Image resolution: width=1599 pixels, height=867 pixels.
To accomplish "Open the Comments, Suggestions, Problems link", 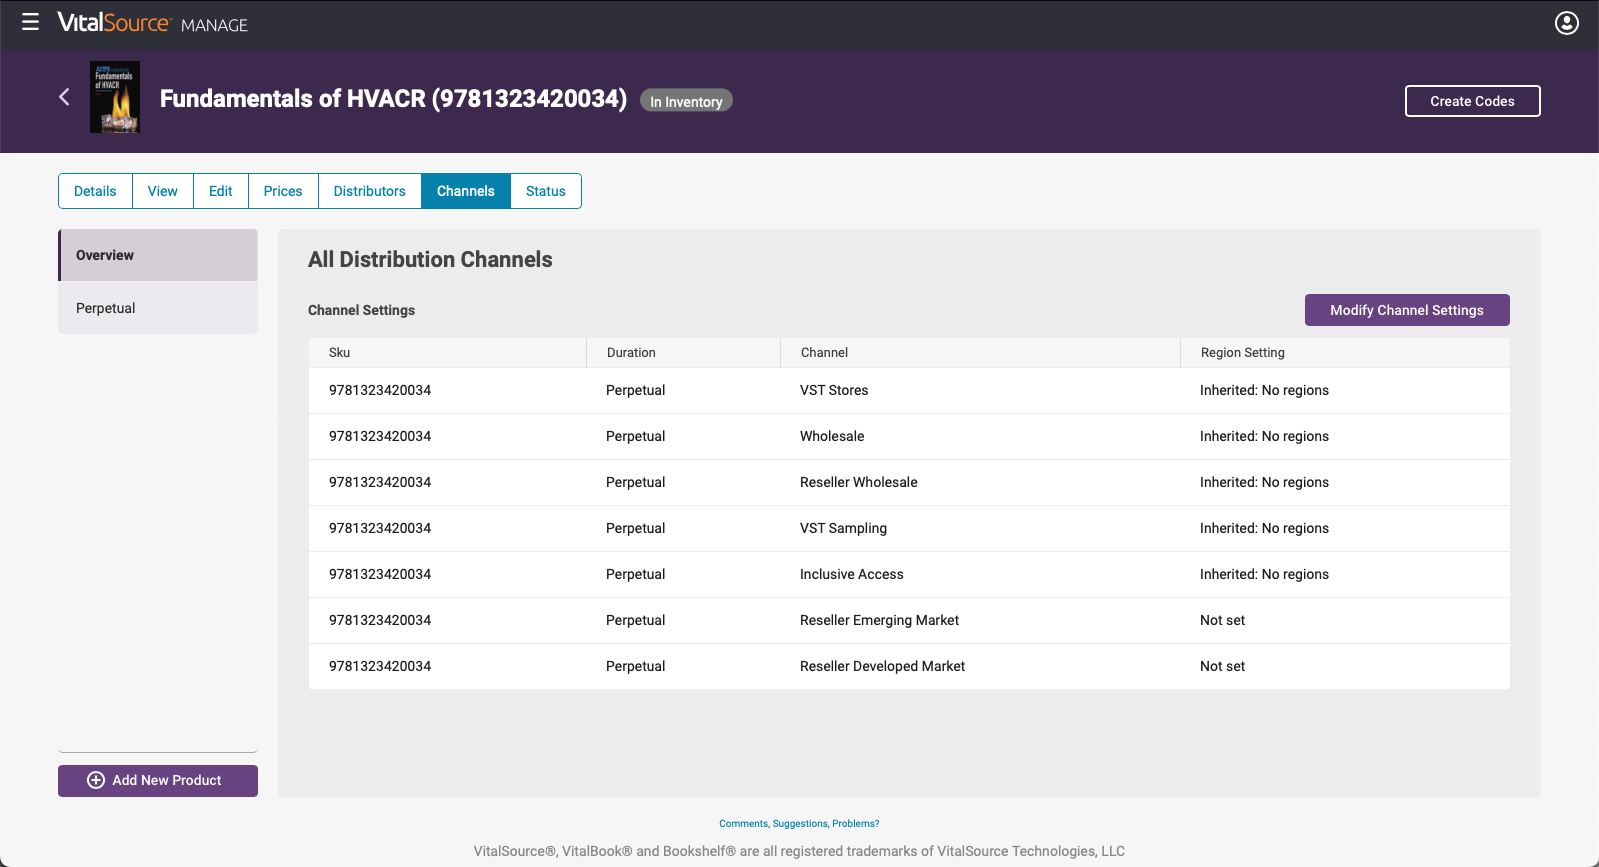I will point(799,824).
